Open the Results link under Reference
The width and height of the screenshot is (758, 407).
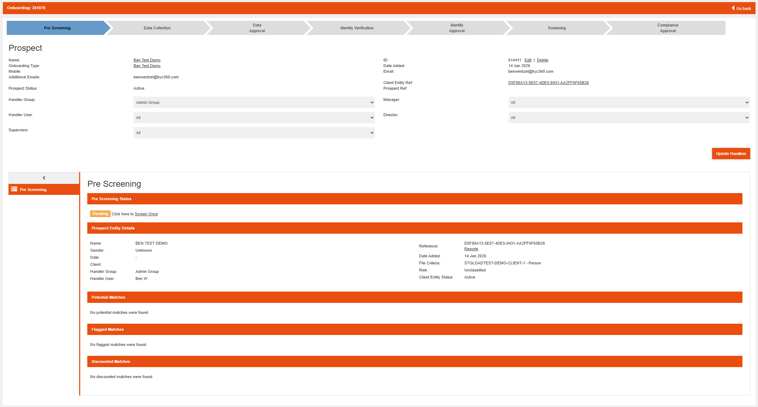[x=471, y=249]
